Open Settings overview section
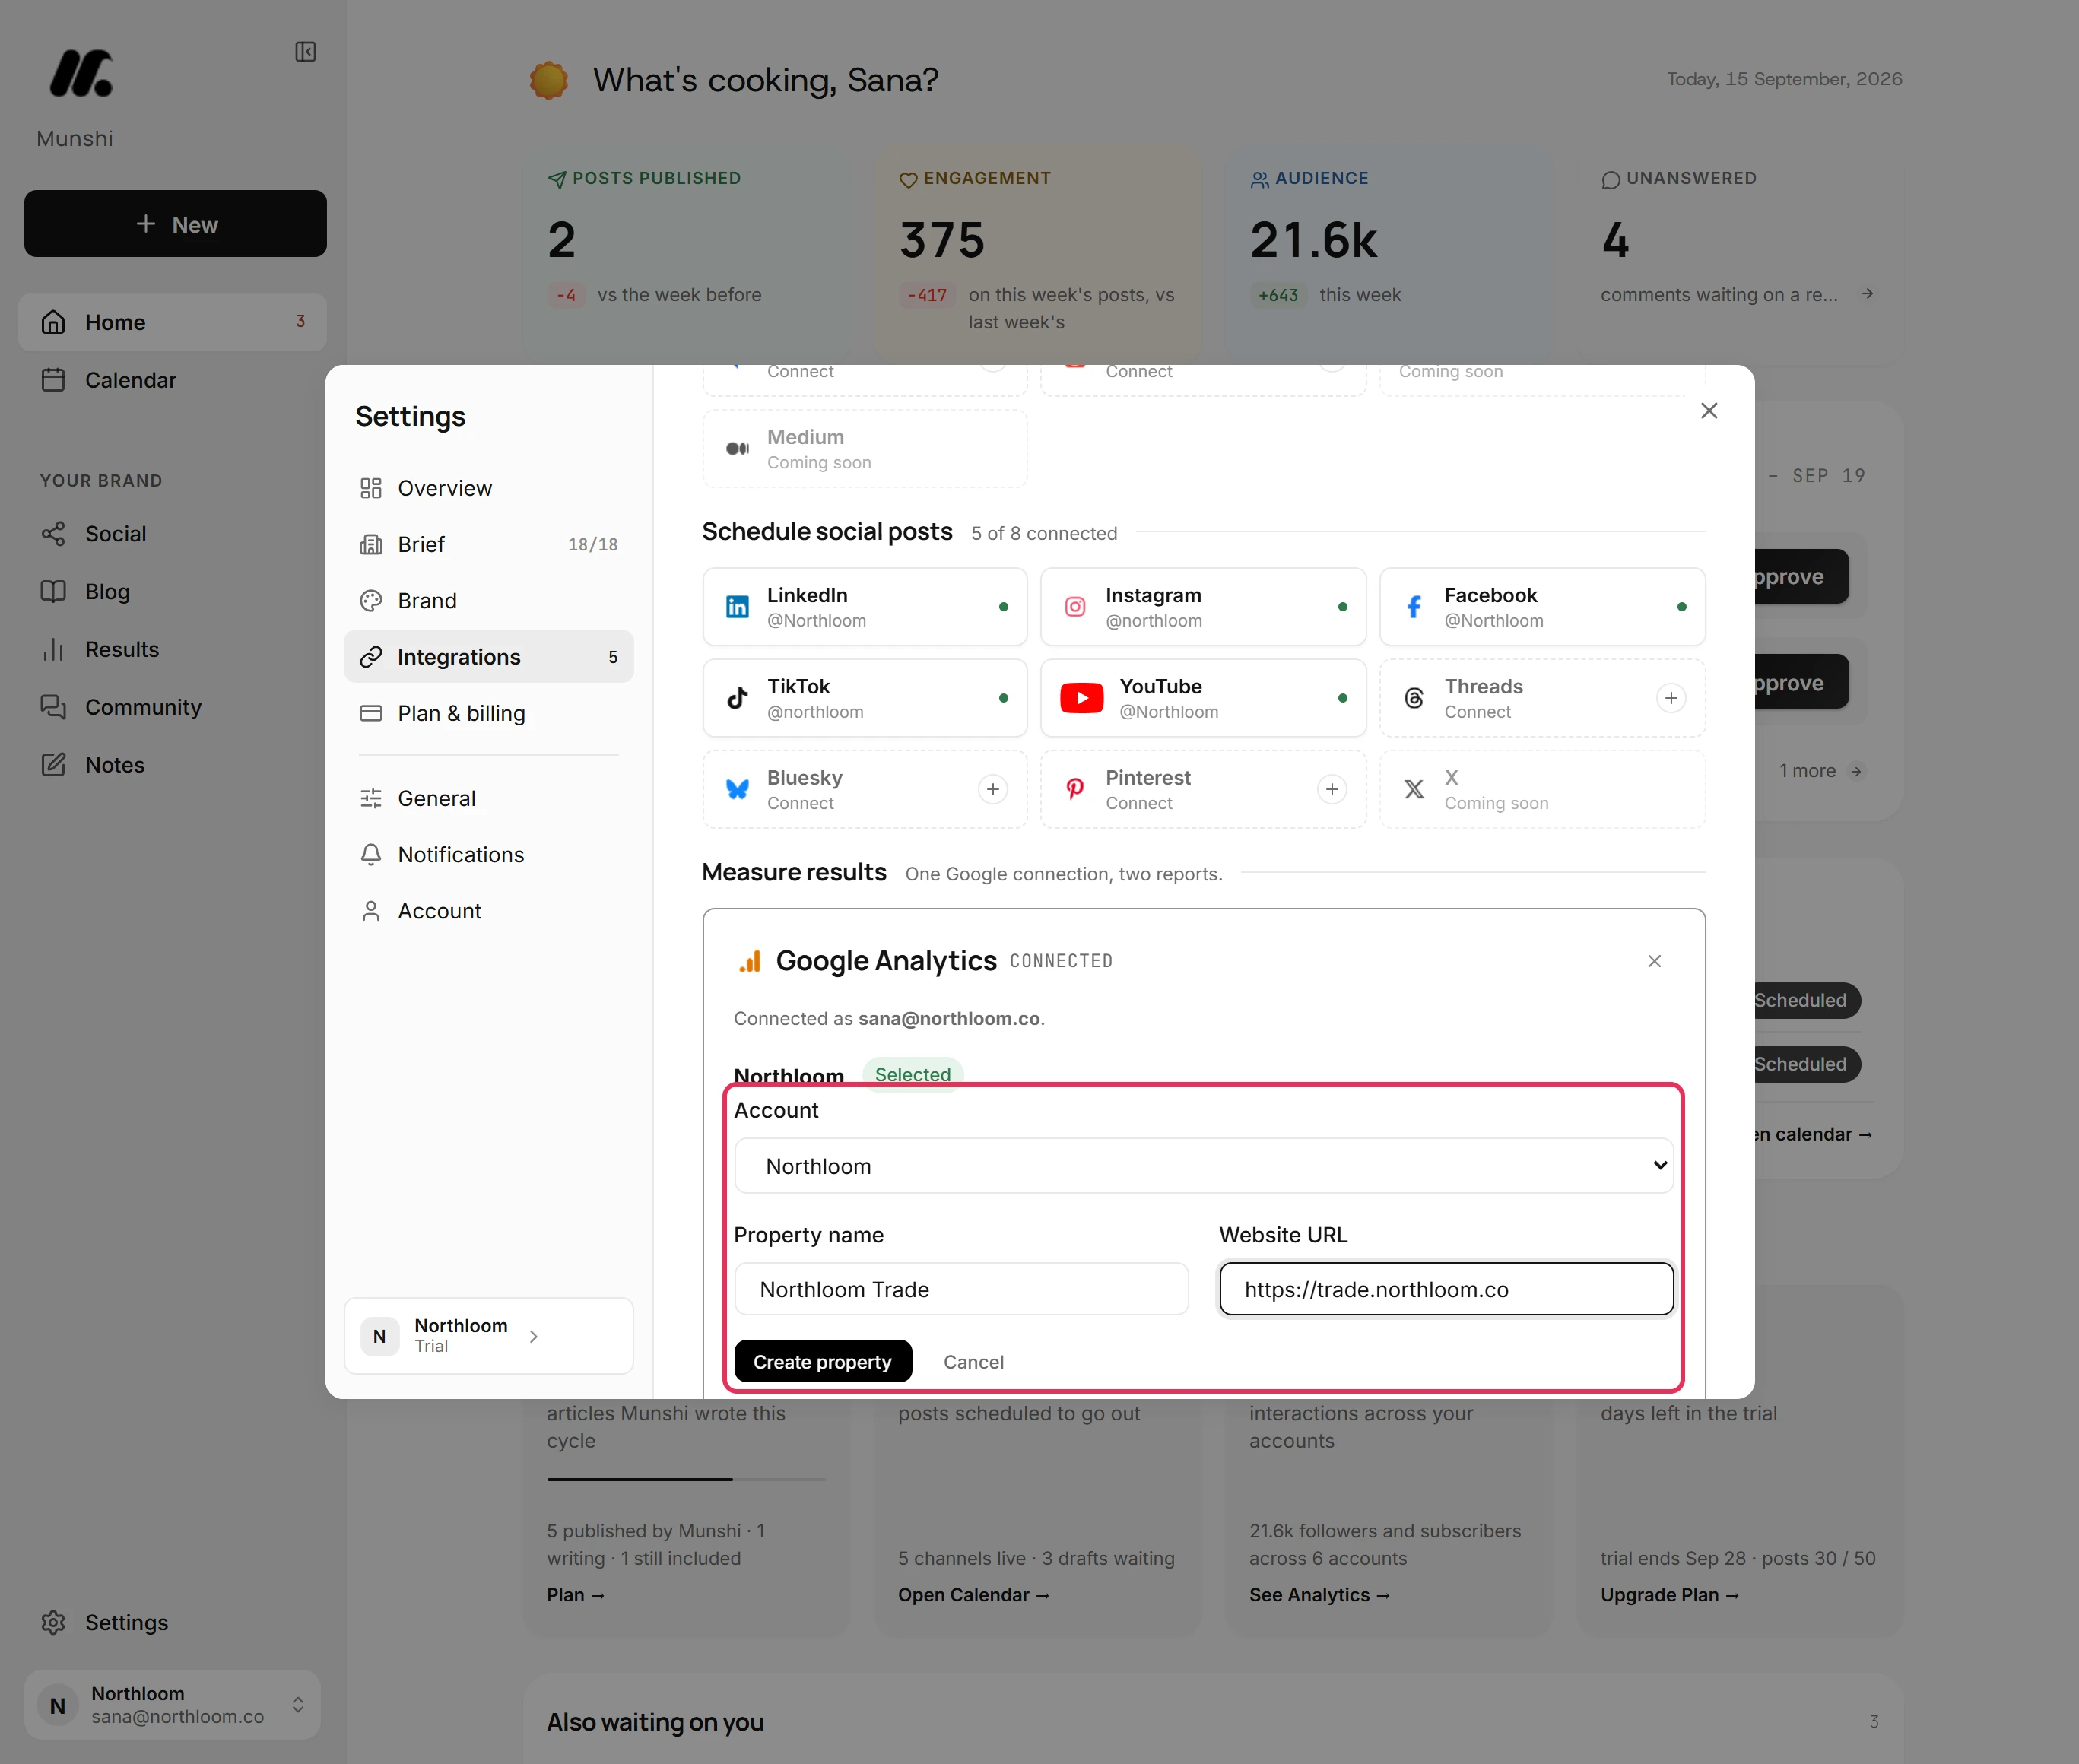 tap(488, 488)
